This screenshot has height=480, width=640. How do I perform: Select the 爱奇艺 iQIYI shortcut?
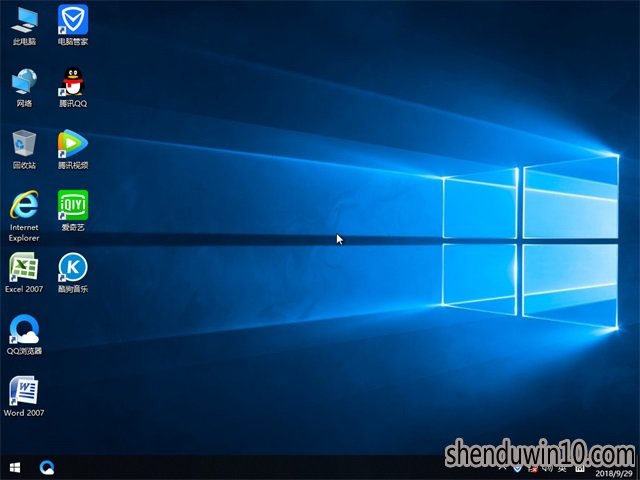coord(73,211)
